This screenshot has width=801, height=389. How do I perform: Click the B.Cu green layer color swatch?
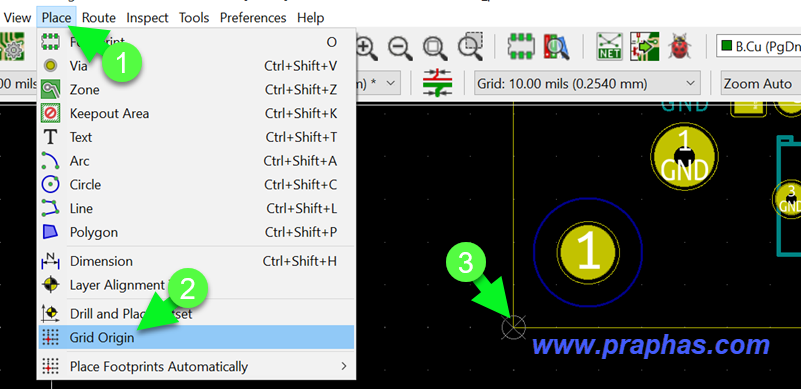pyautogui.click(x=726, y=47)
